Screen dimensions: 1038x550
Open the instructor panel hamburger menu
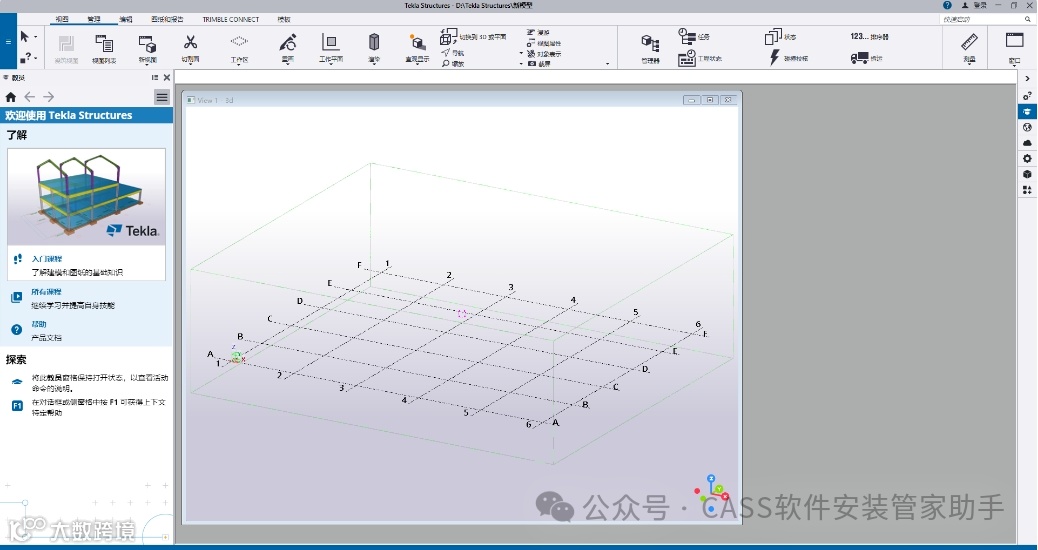pyautogui.click(x=162, y=97)
